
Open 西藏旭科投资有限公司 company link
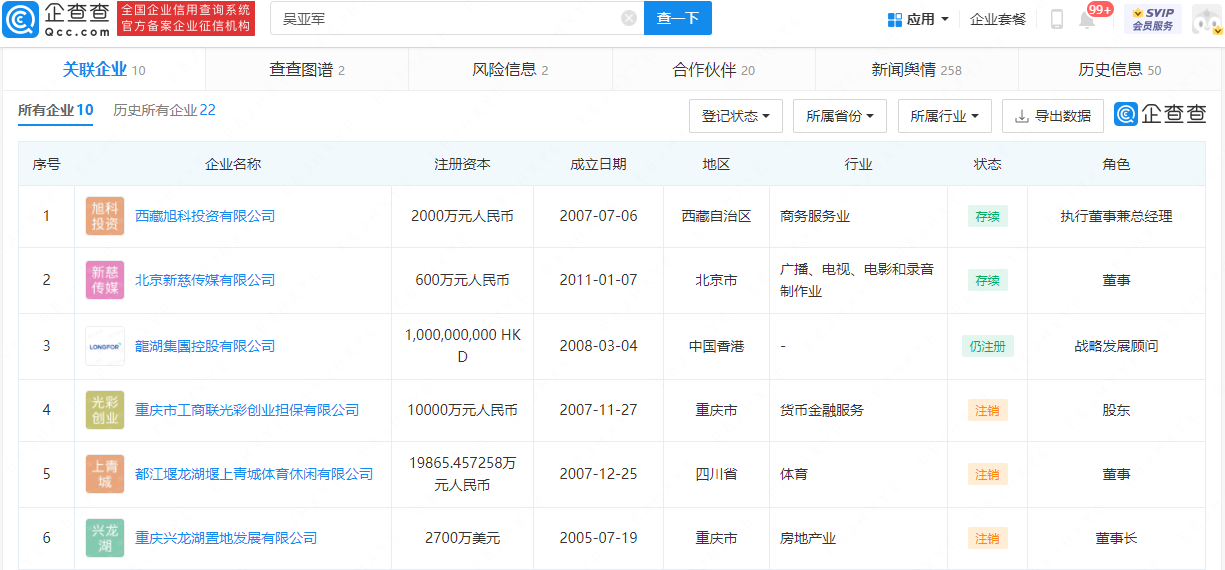(205, 216)
